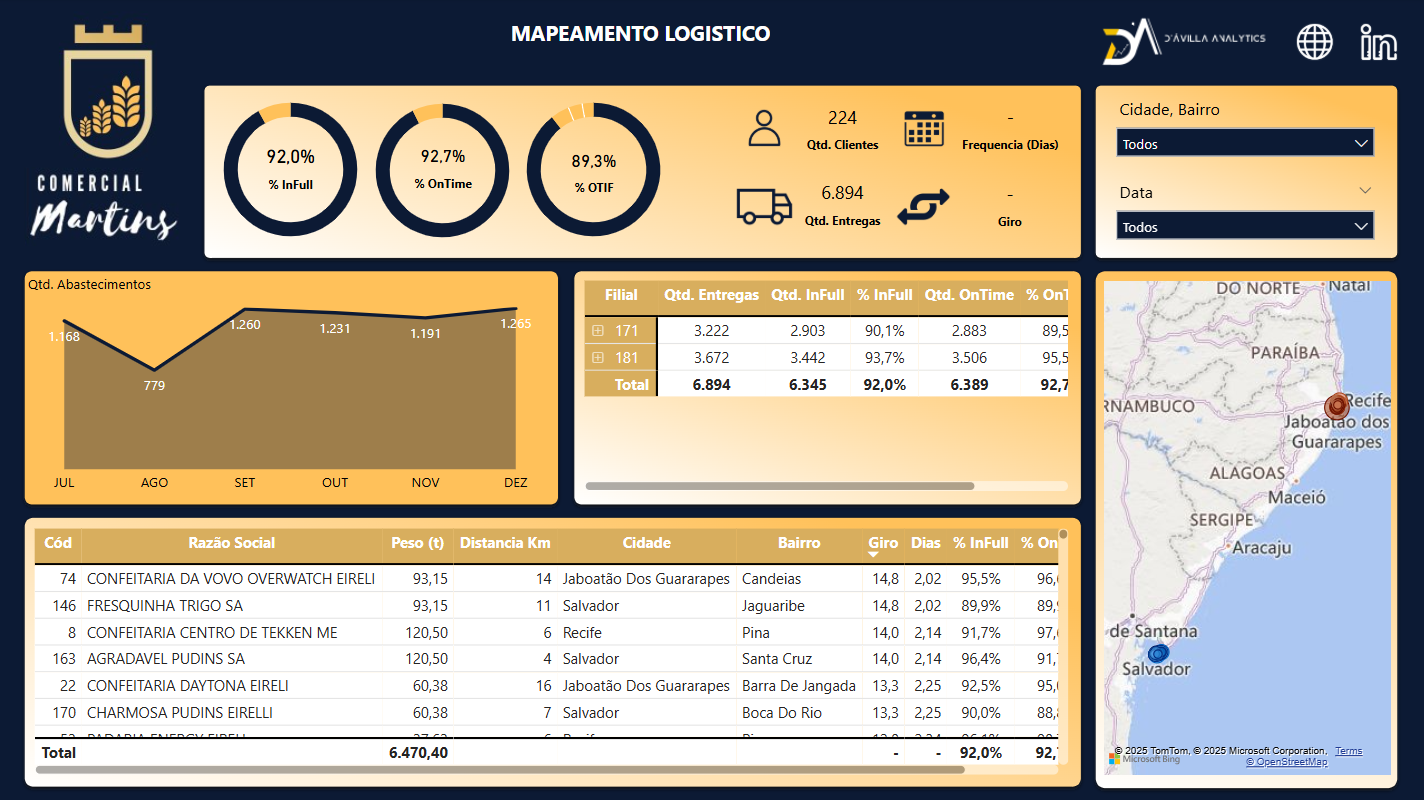Select the DEZ data point 1.265
The image size is (1424, 800).
pos(516,309)
